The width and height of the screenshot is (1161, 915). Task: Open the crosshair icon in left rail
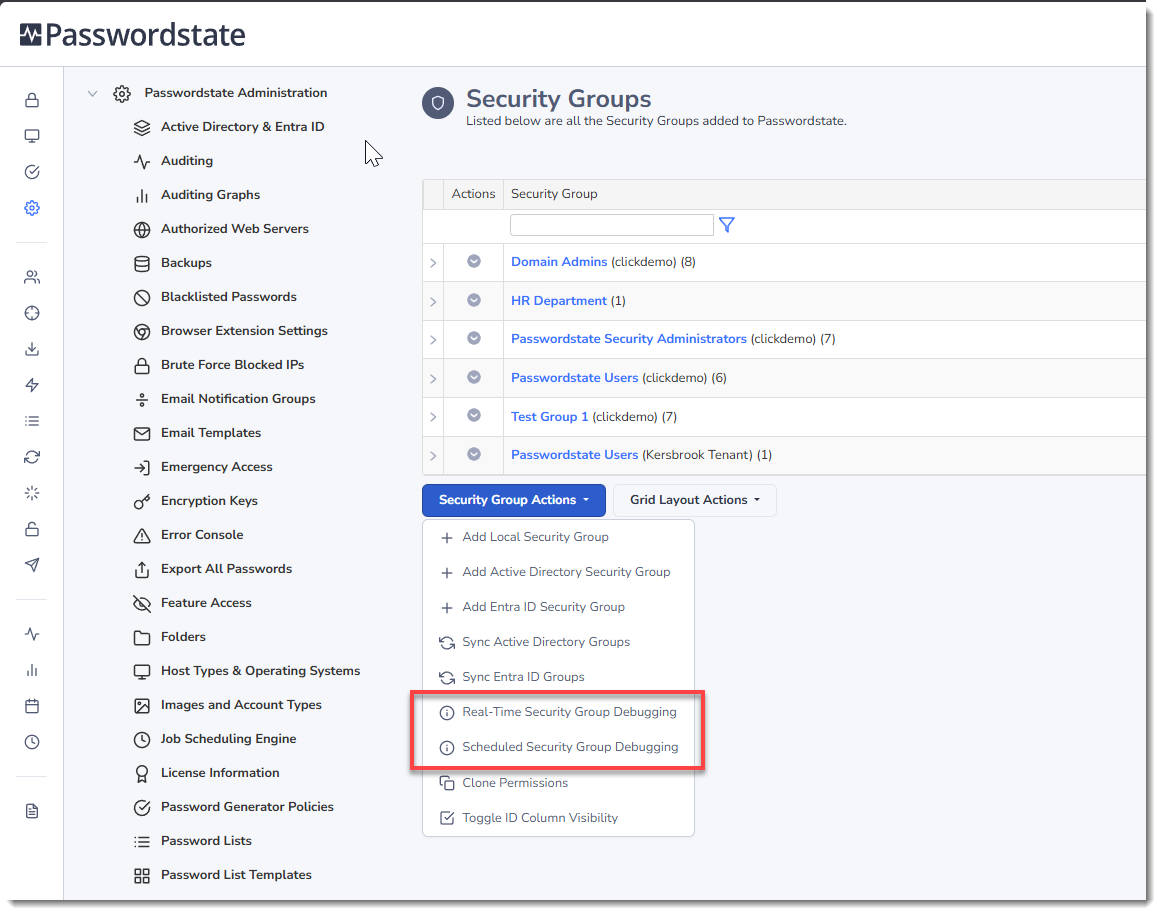click(x=32, y=313)
